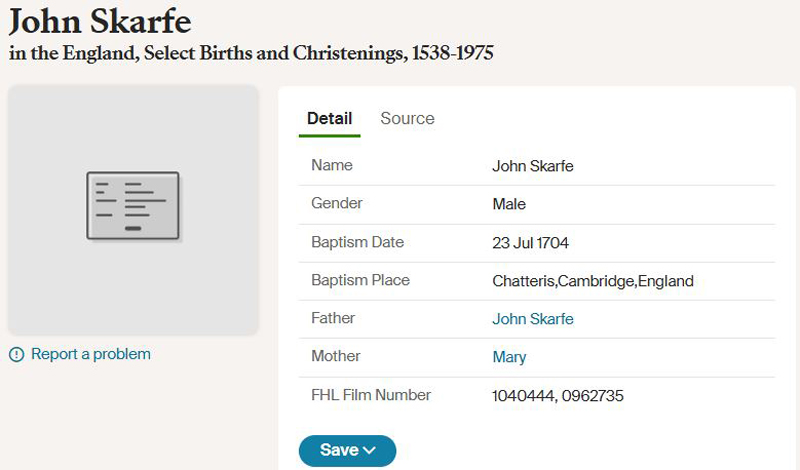Open the Report a problem link
800x470 pixels.
pyautogui.click(x=91, y=354)
